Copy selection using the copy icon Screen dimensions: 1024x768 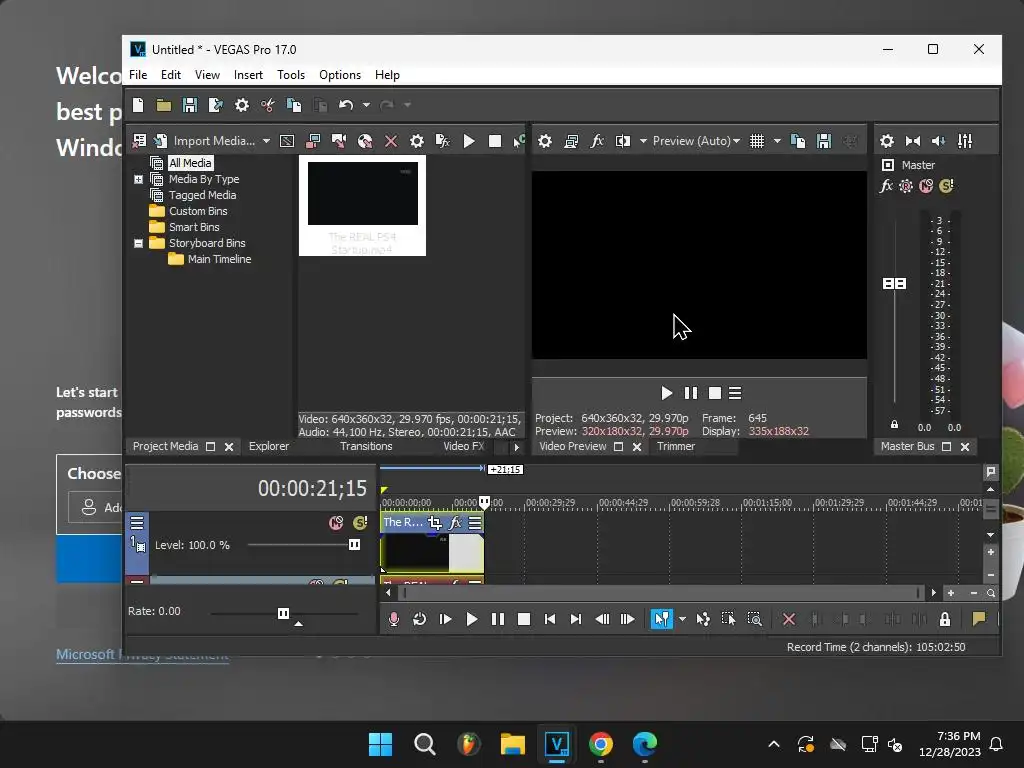294,105
